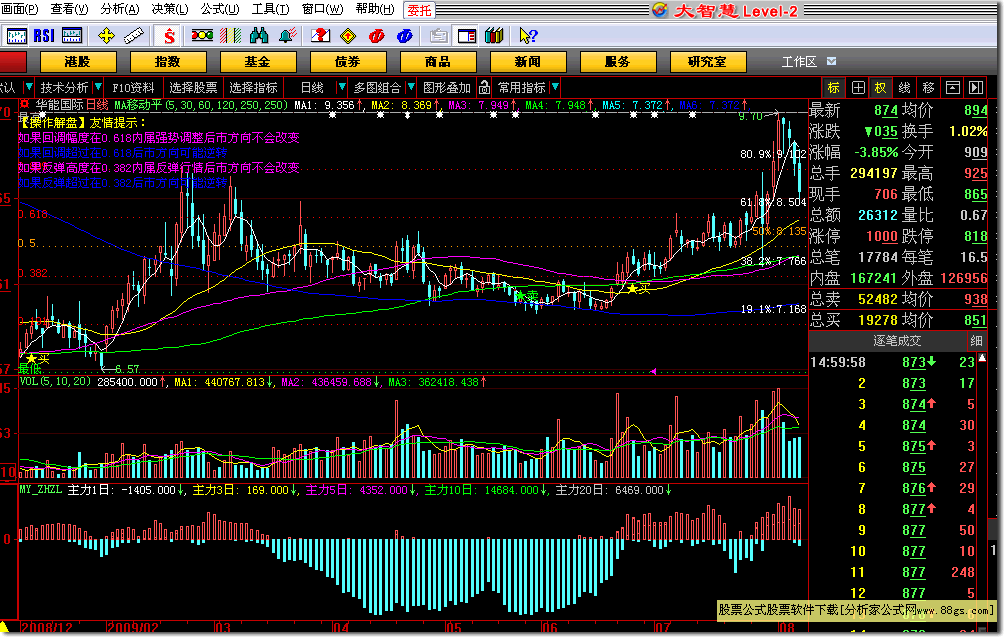Open the 画面(P) menu
The height and width of the screenshot is (639, 1007).
click(x=20, y=9)
